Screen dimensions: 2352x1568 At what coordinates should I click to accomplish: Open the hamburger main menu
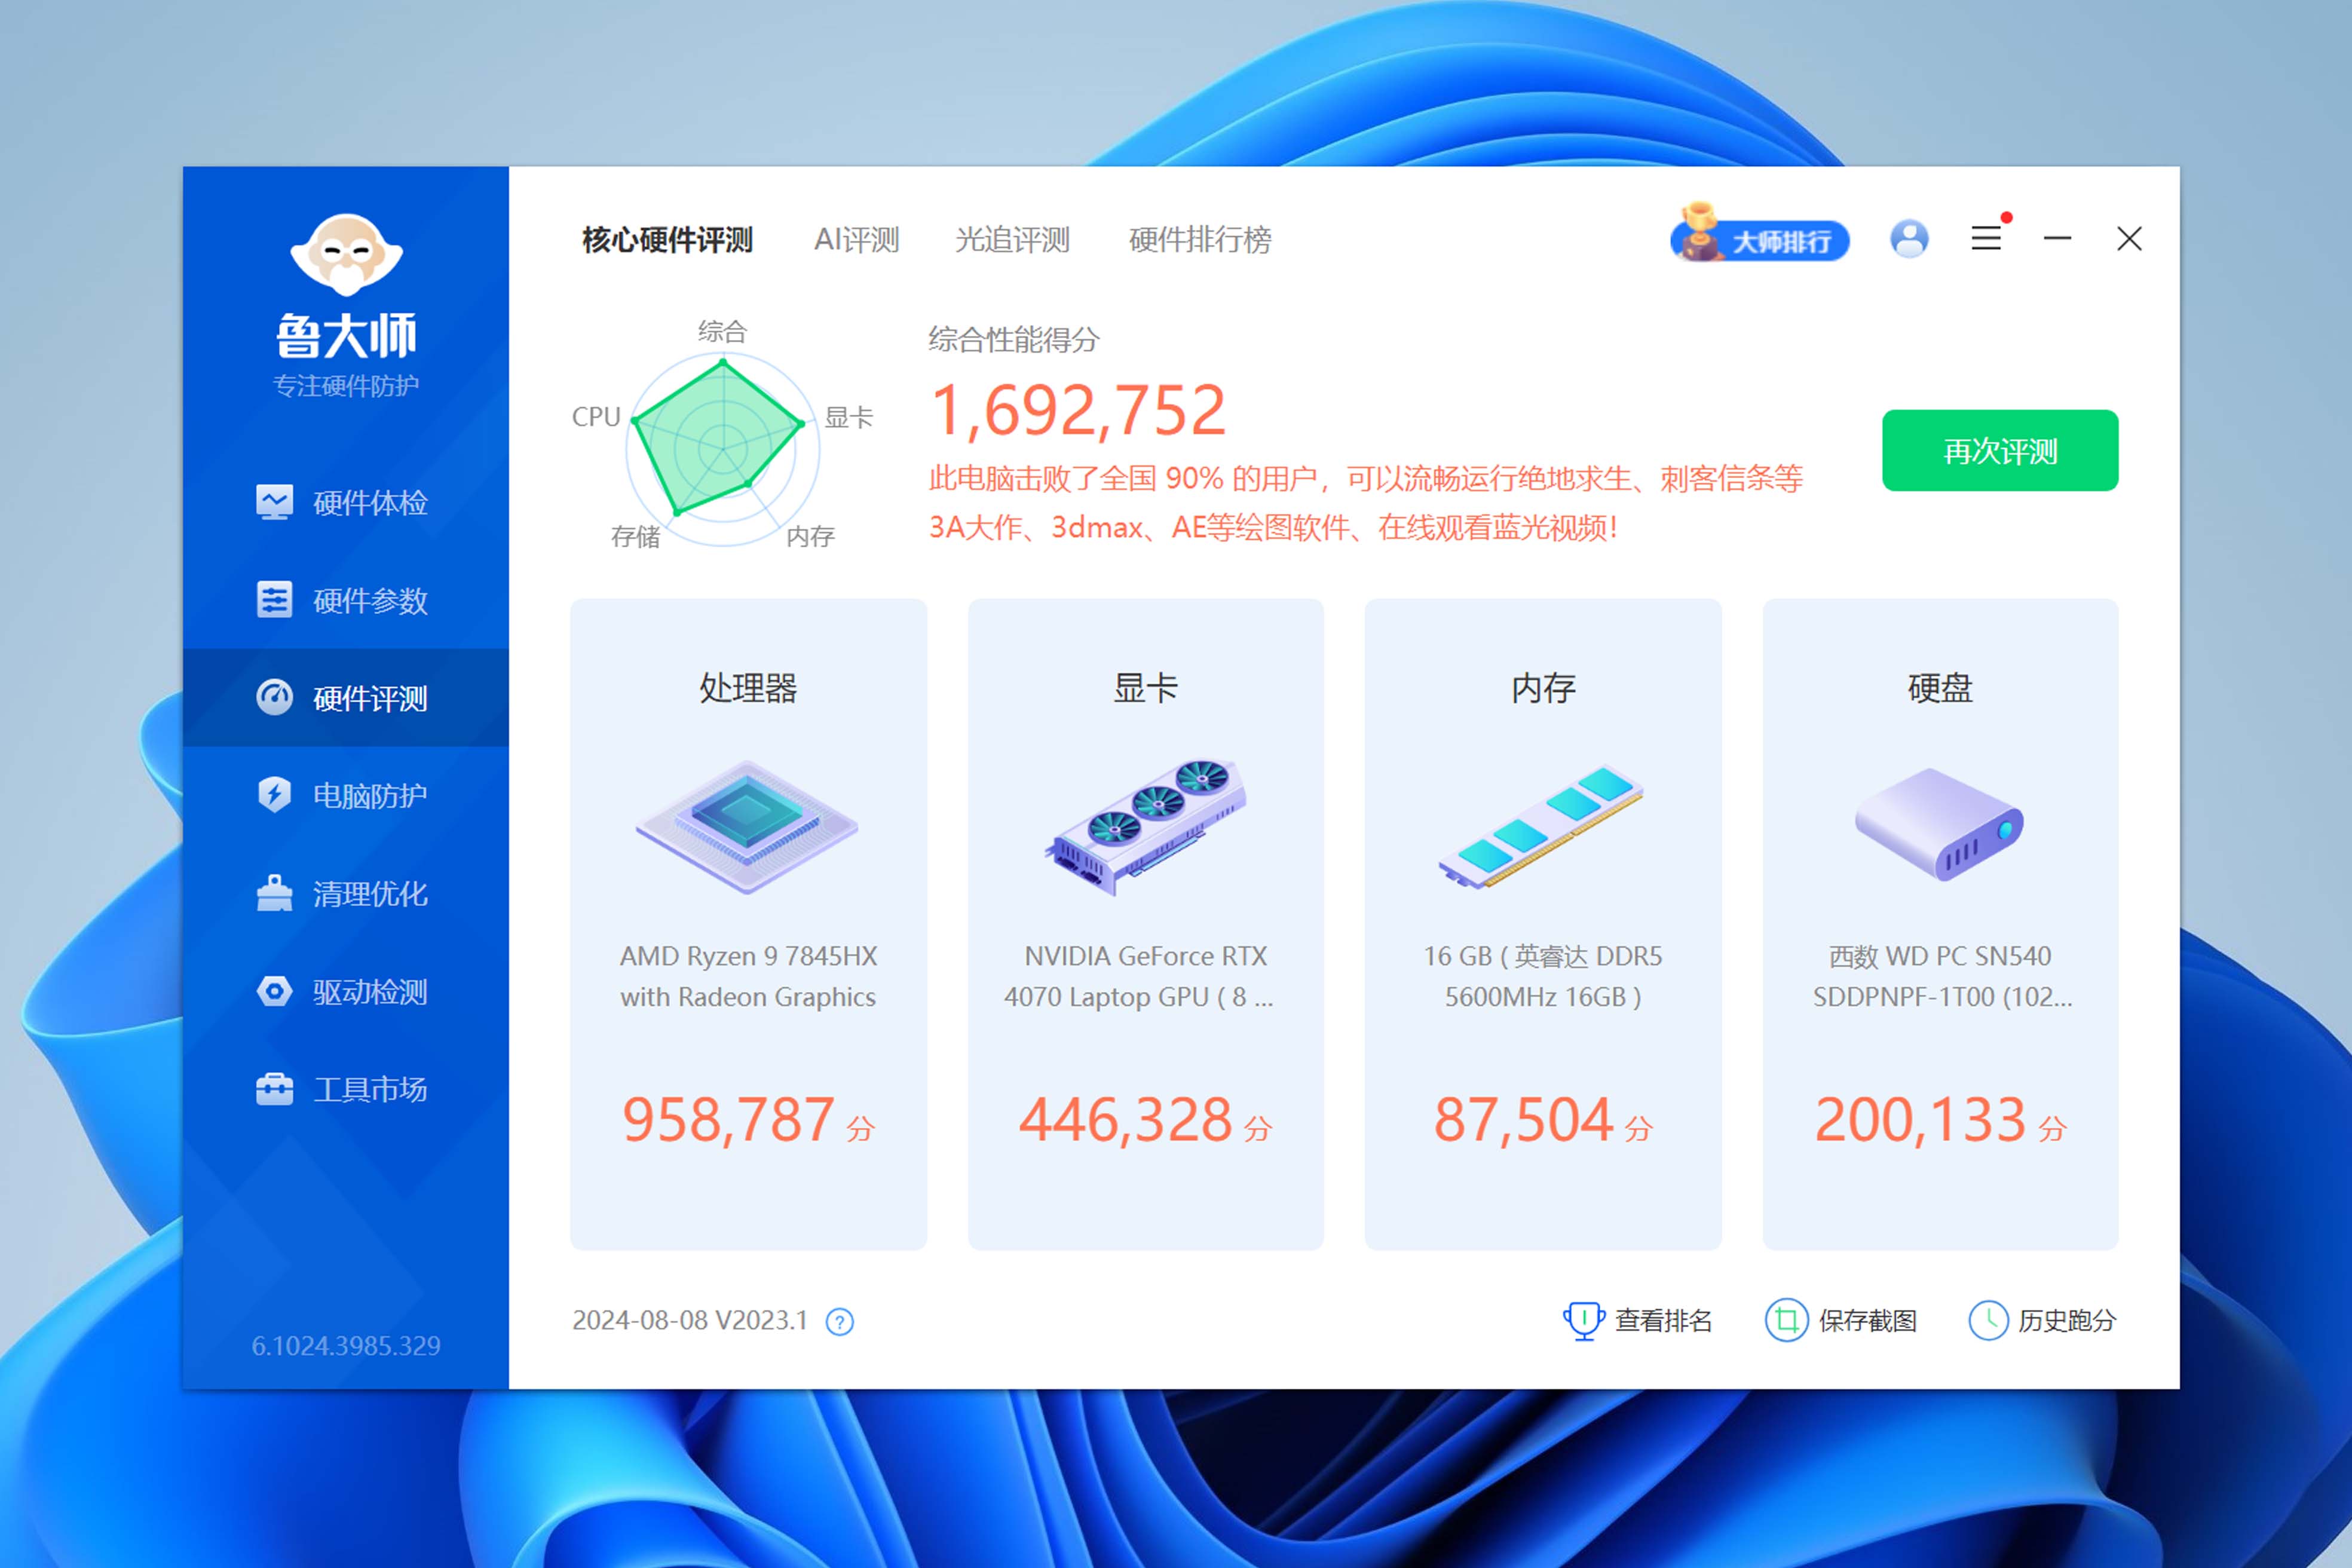1986,239
